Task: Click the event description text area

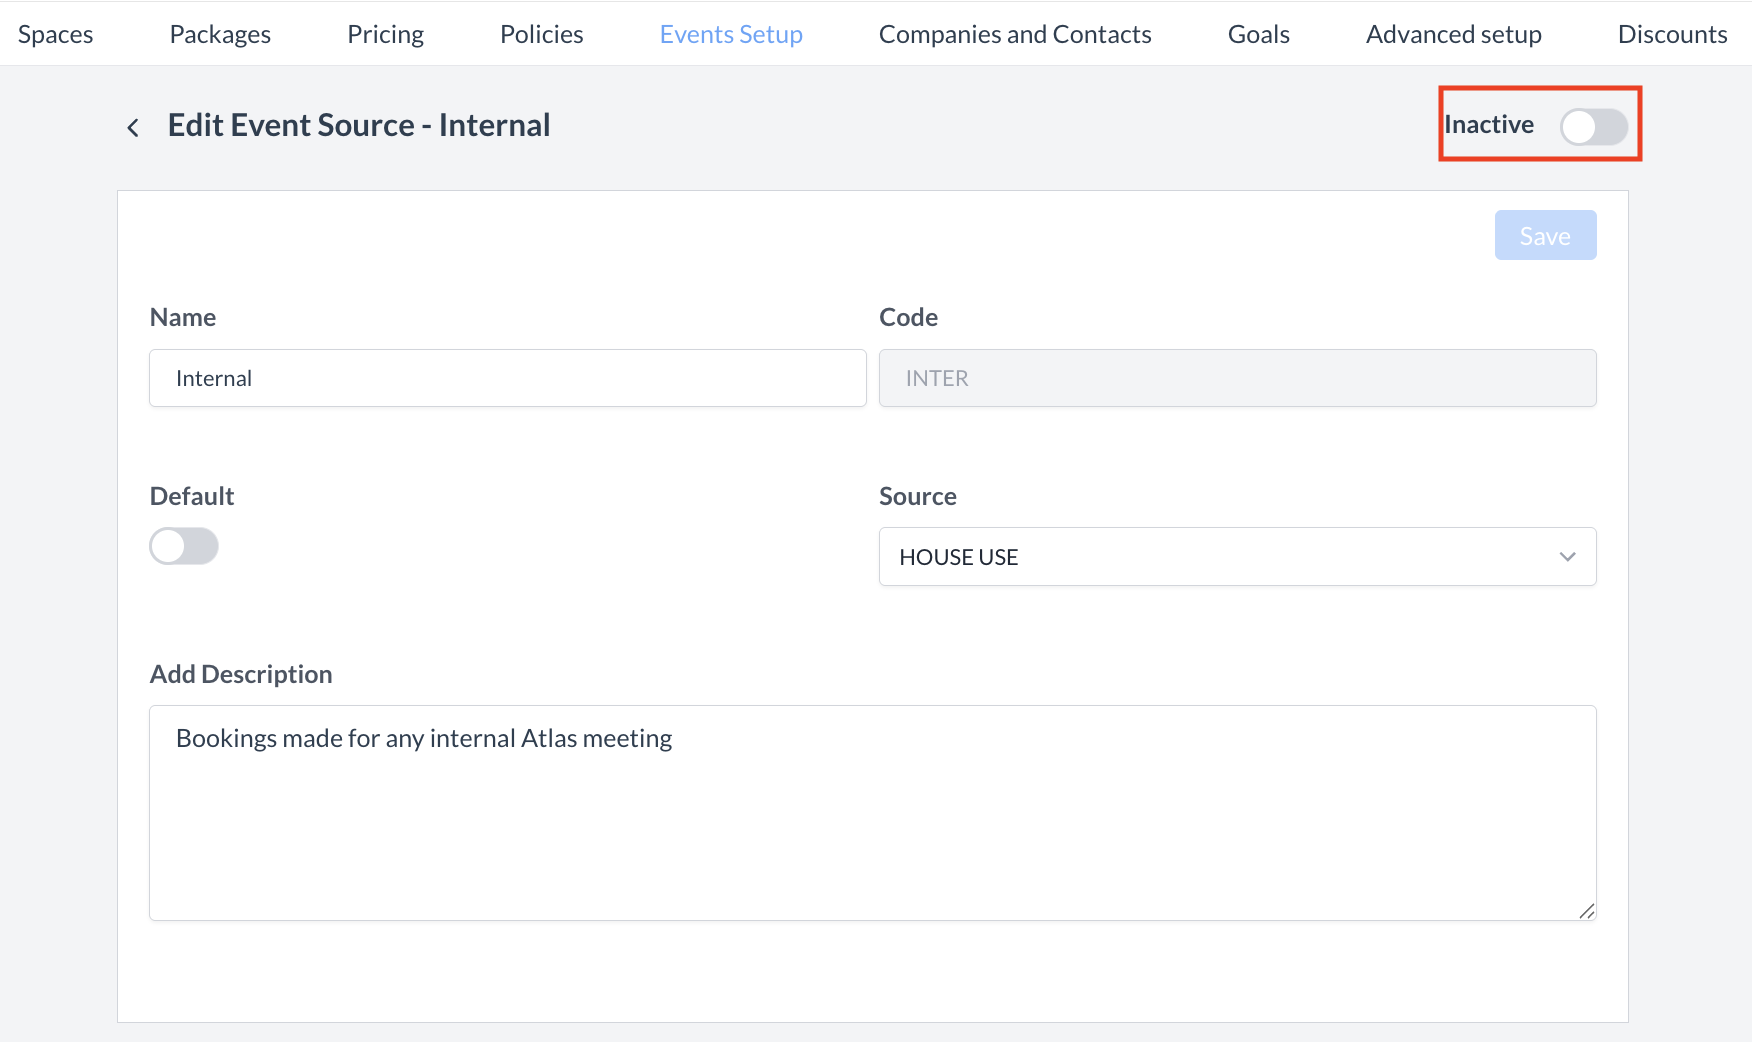Action: tap(872, 812)
